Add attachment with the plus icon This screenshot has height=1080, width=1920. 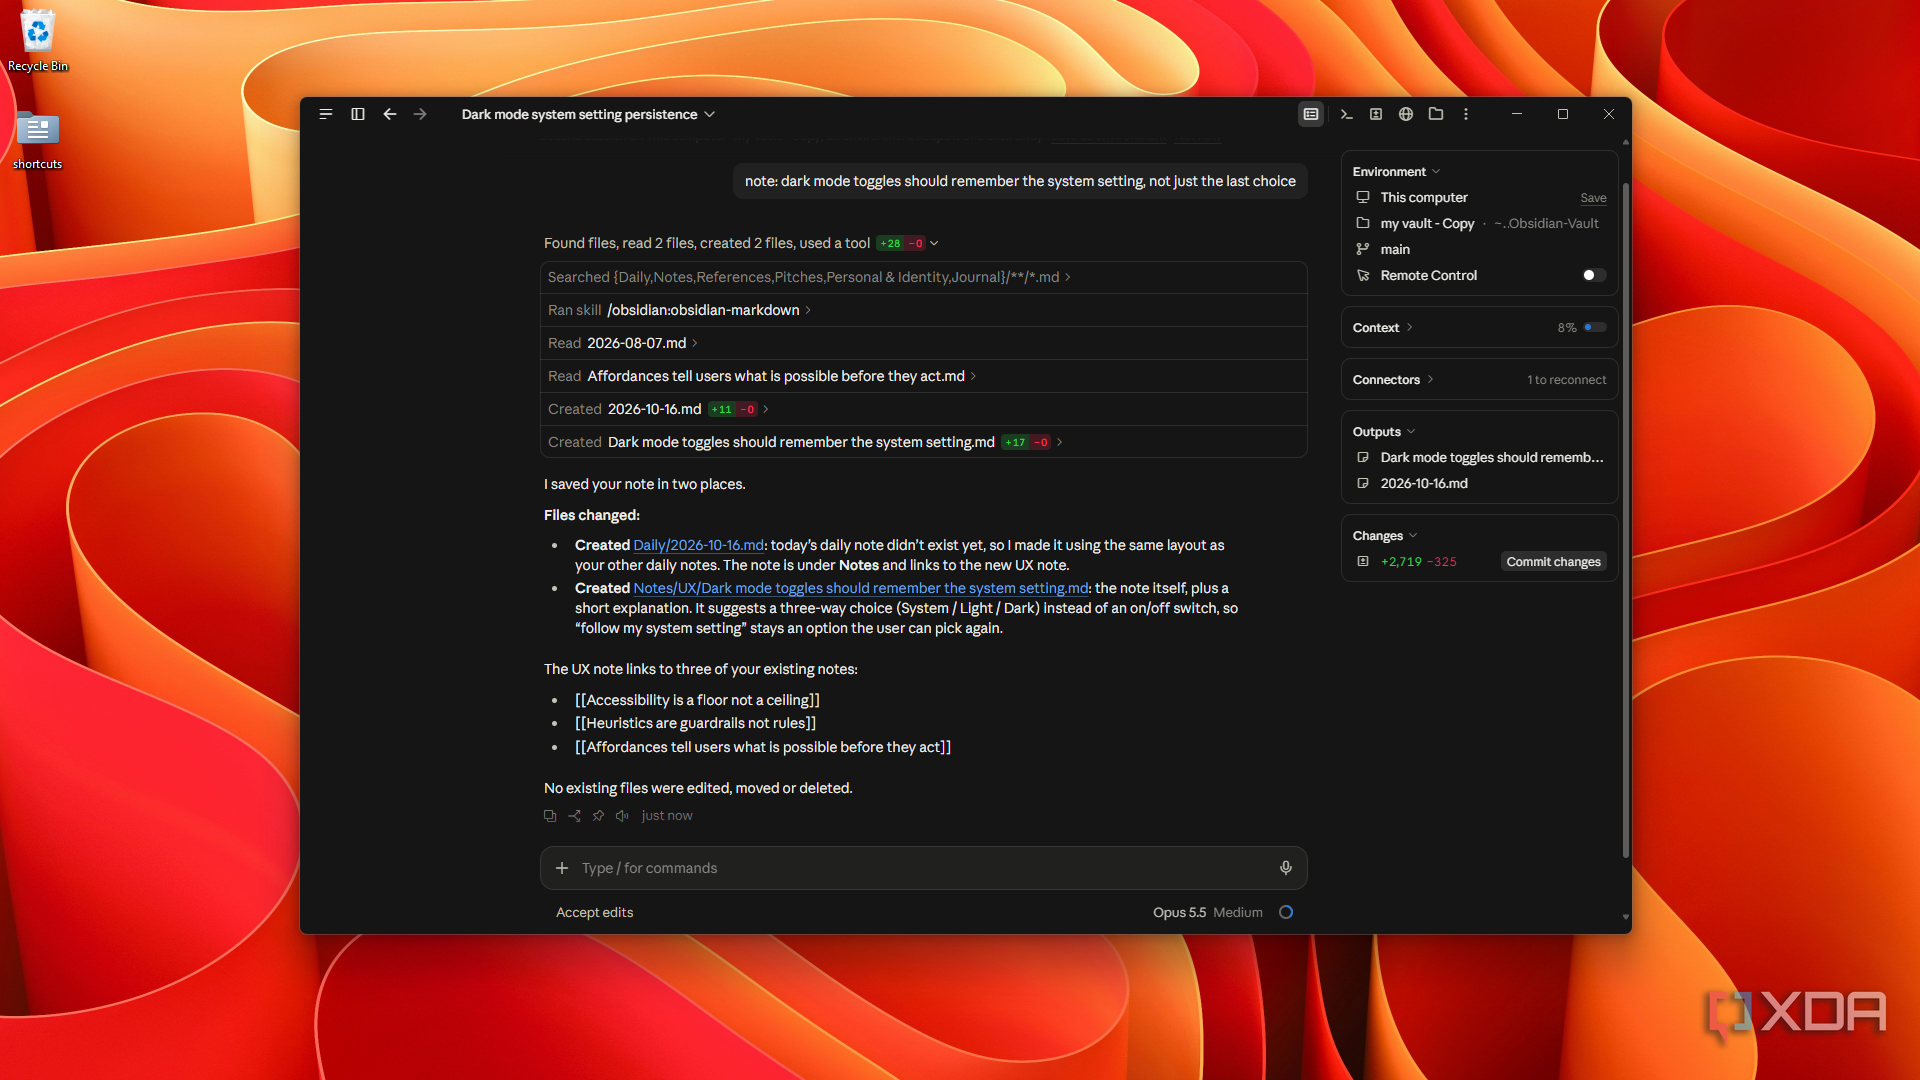tap(562, 868)
